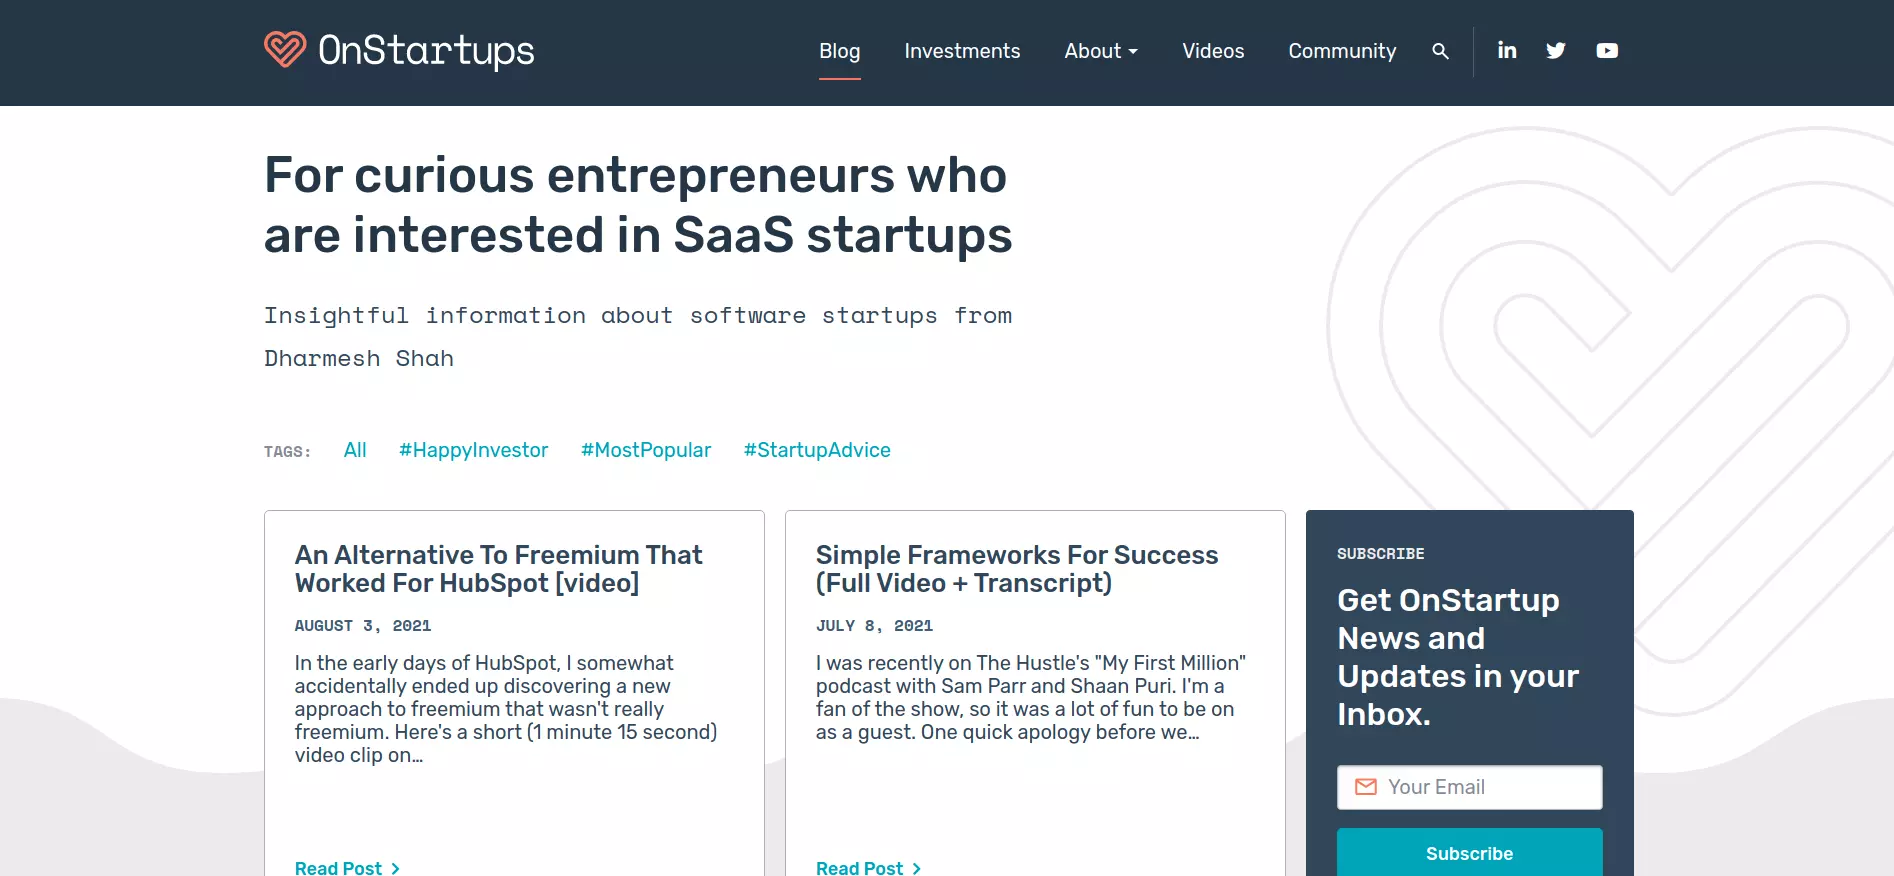Screen dimensions: 1894x876
Task: Visit the LinkedIn icon link
Action: [1507, 50]
